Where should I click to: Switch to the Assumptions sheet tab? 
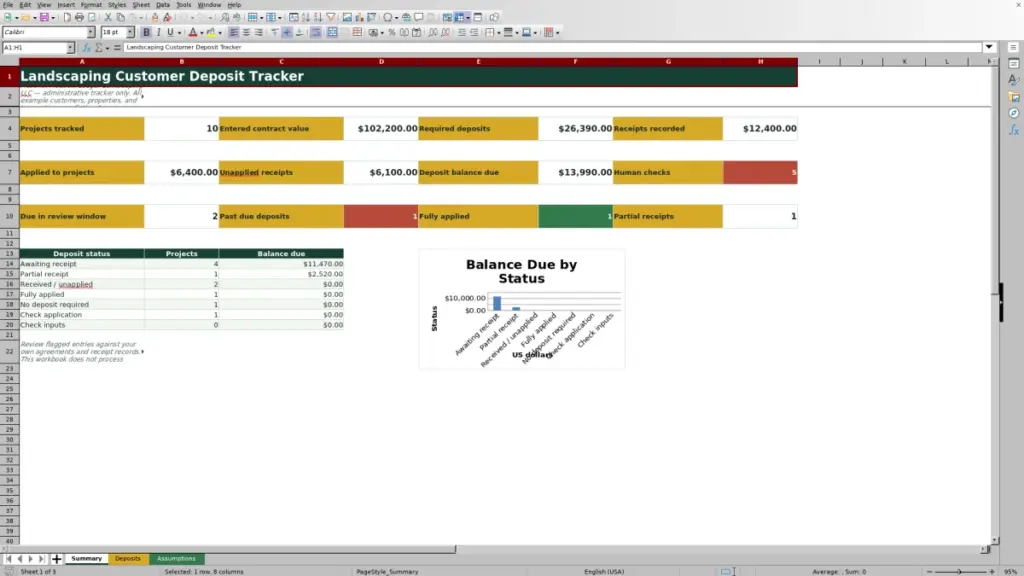(x=176, y=559)
